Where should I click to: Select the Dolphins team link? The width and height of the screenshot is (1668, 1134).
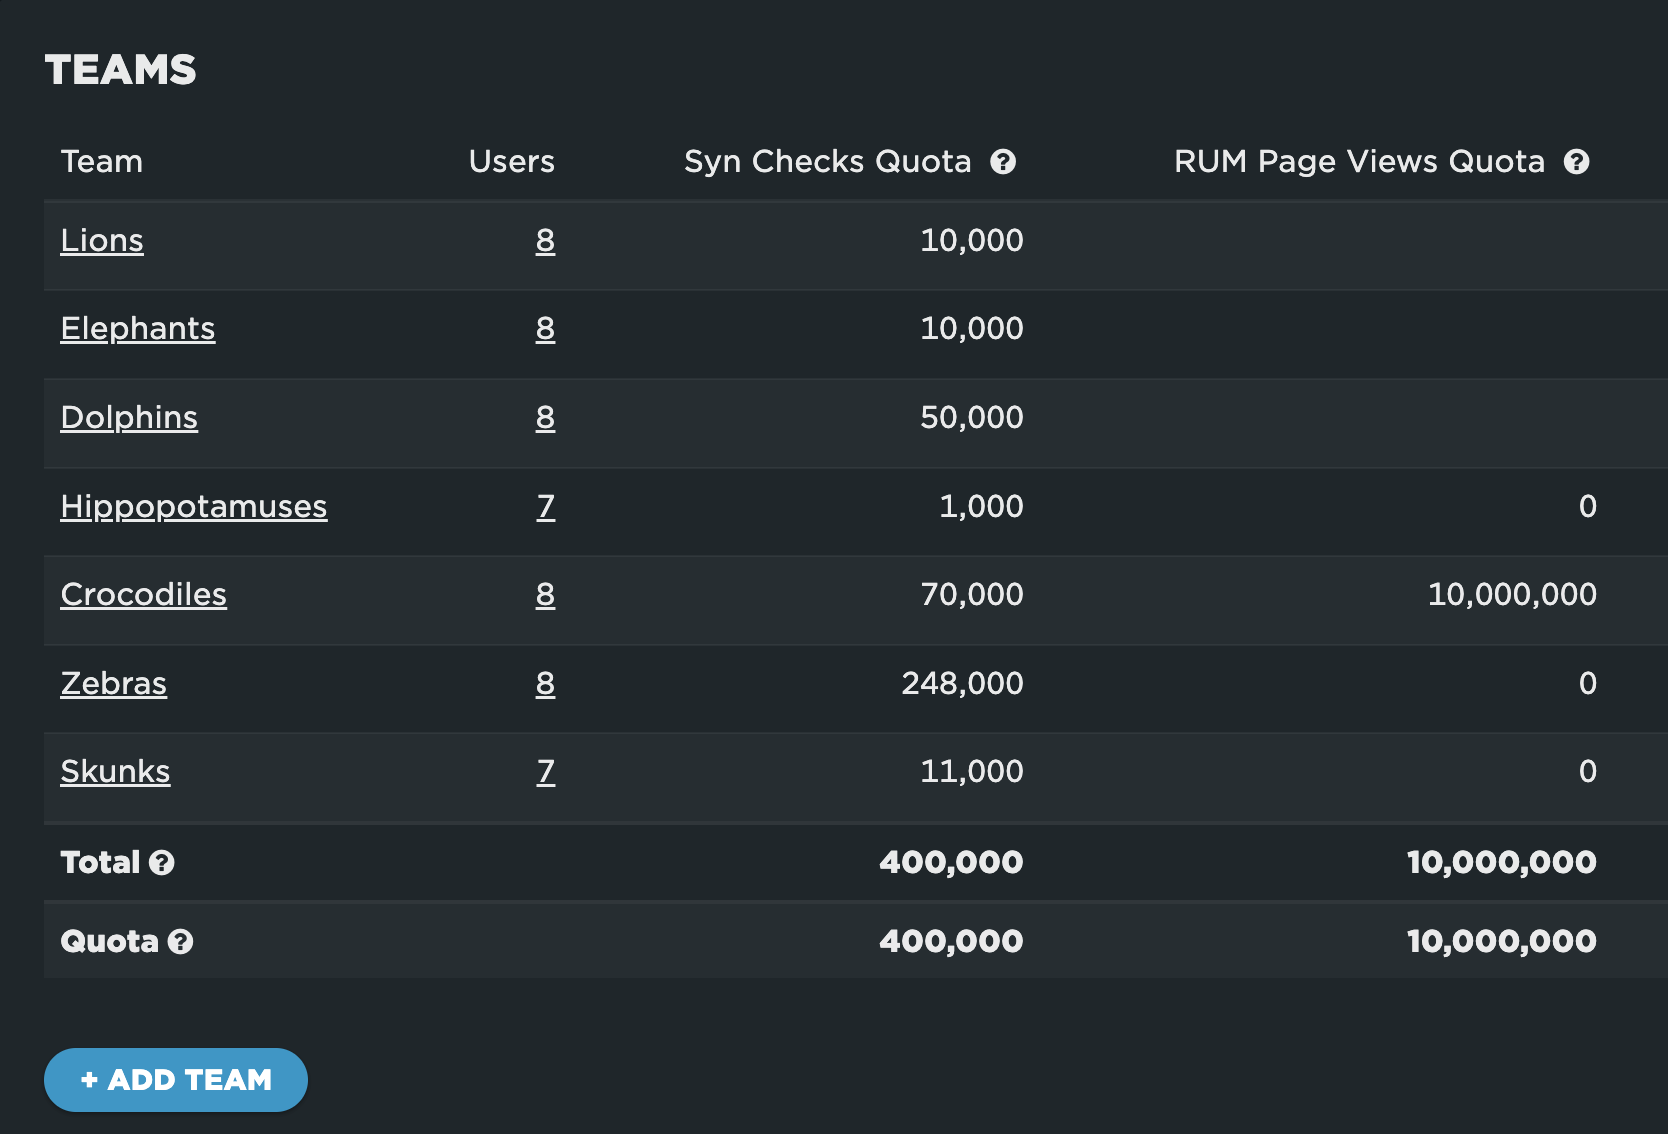(129, 418)
